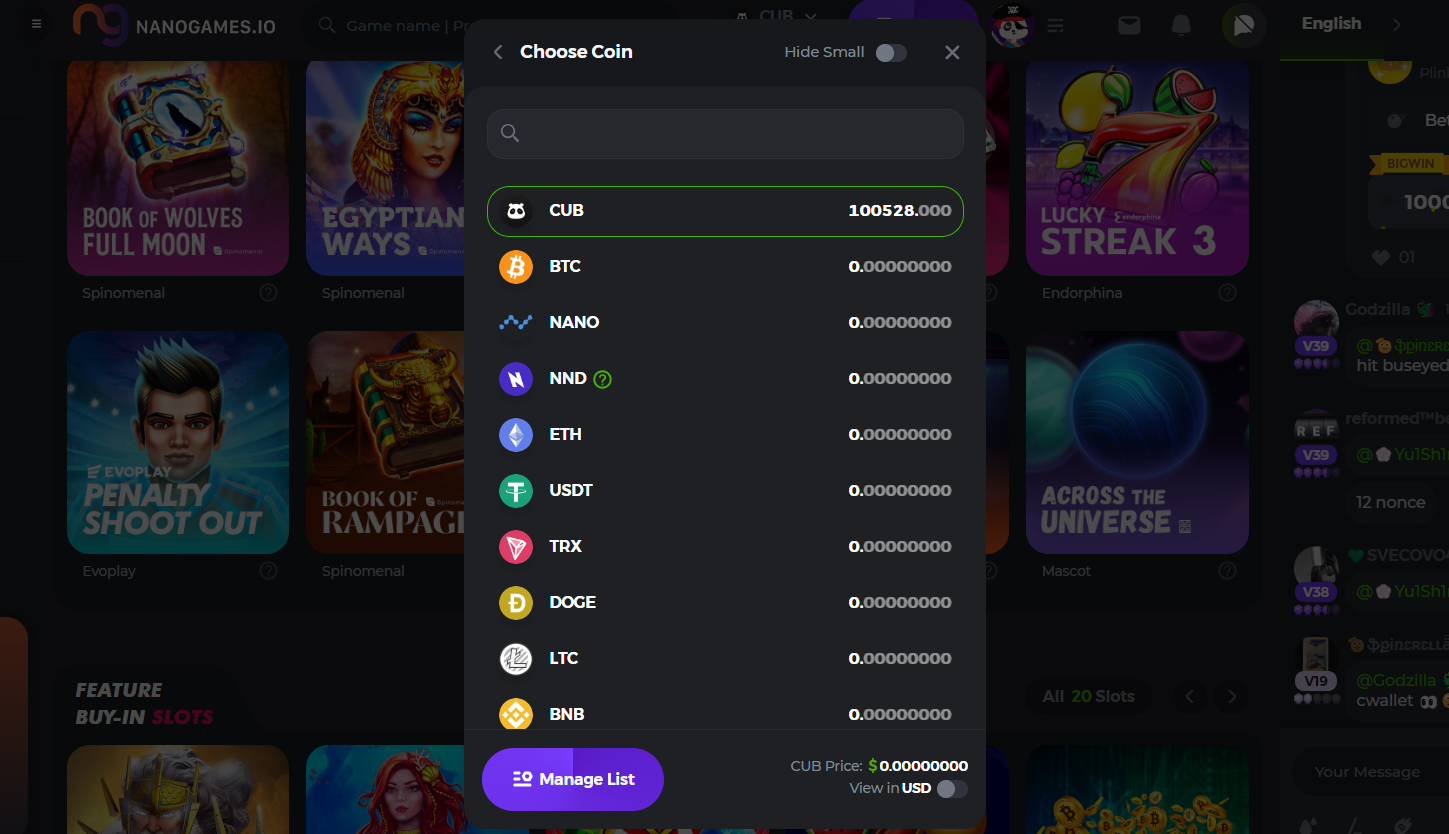This screenshot has height=834, width=1449.
Task: Go back with the Choose Coin arrow
Action: [x=498, y=52]
